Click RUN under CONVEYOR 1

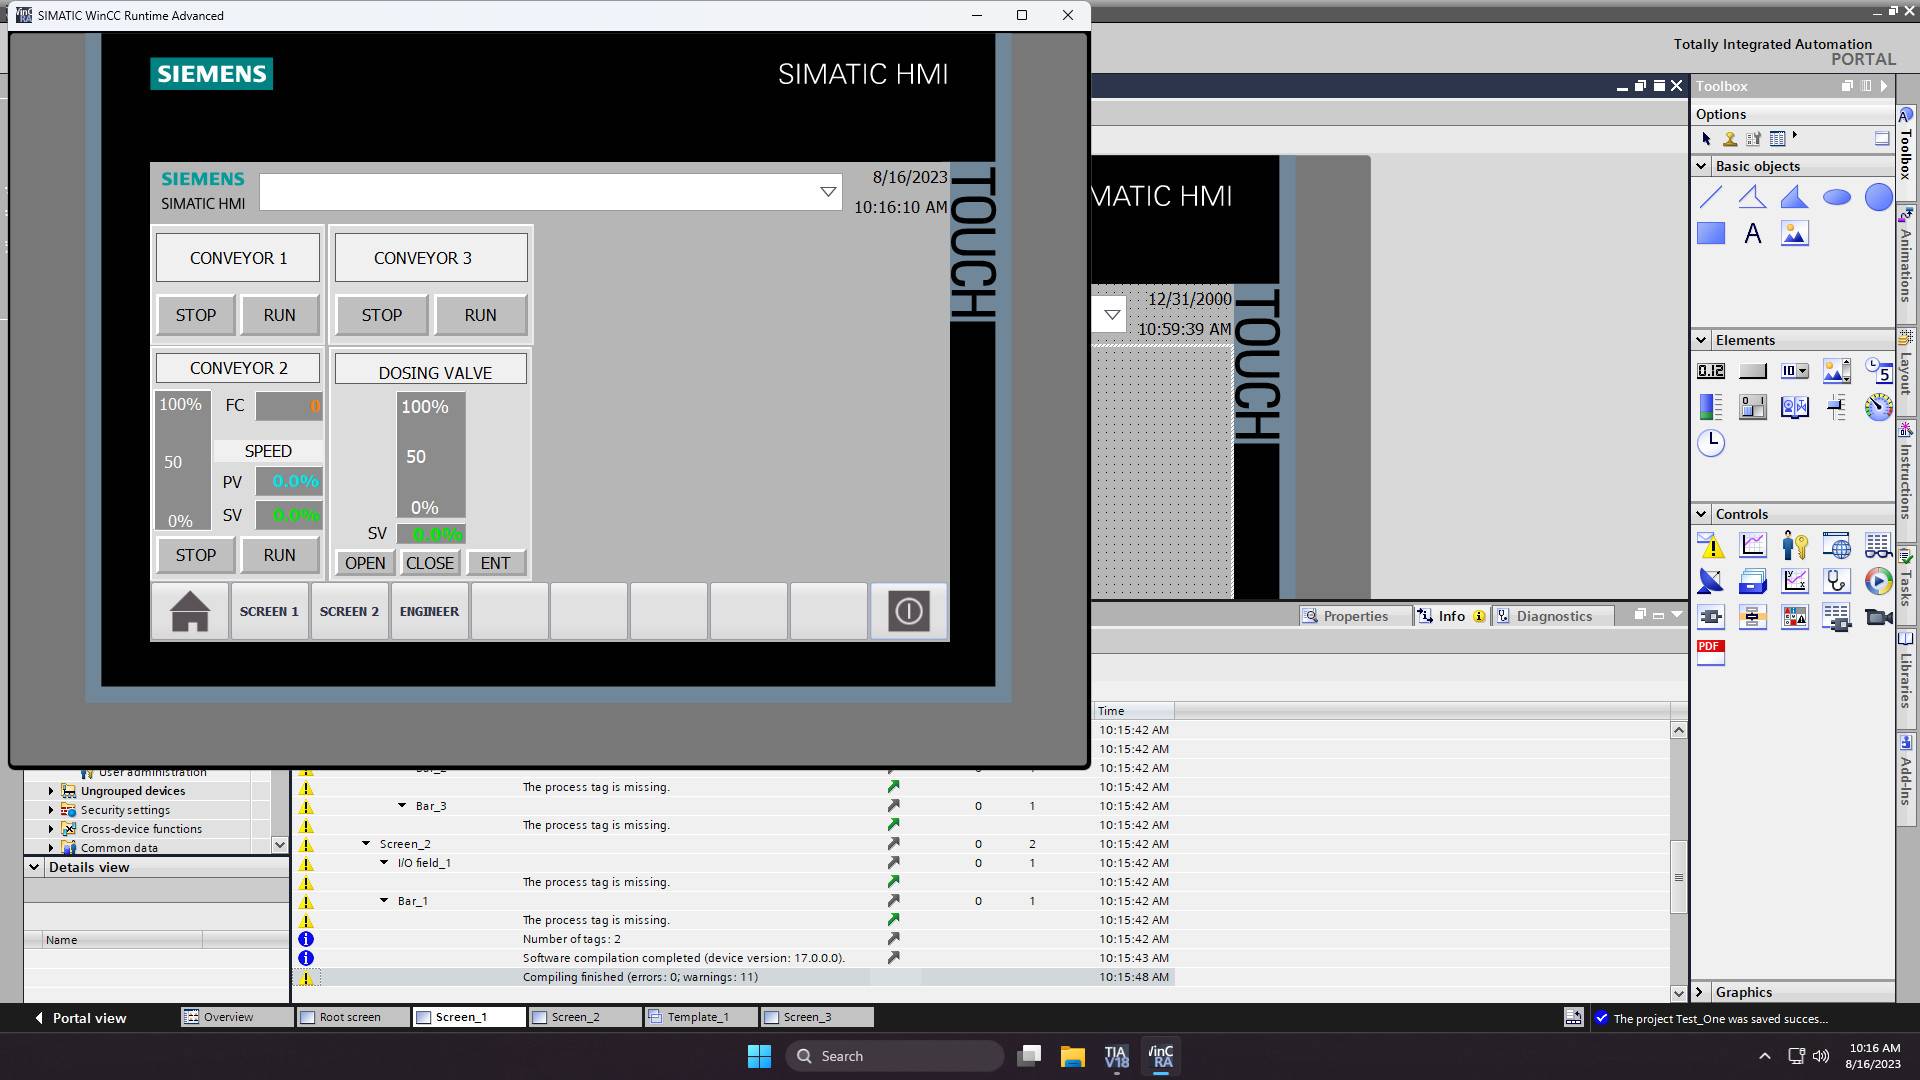click(x=279, y=315)
